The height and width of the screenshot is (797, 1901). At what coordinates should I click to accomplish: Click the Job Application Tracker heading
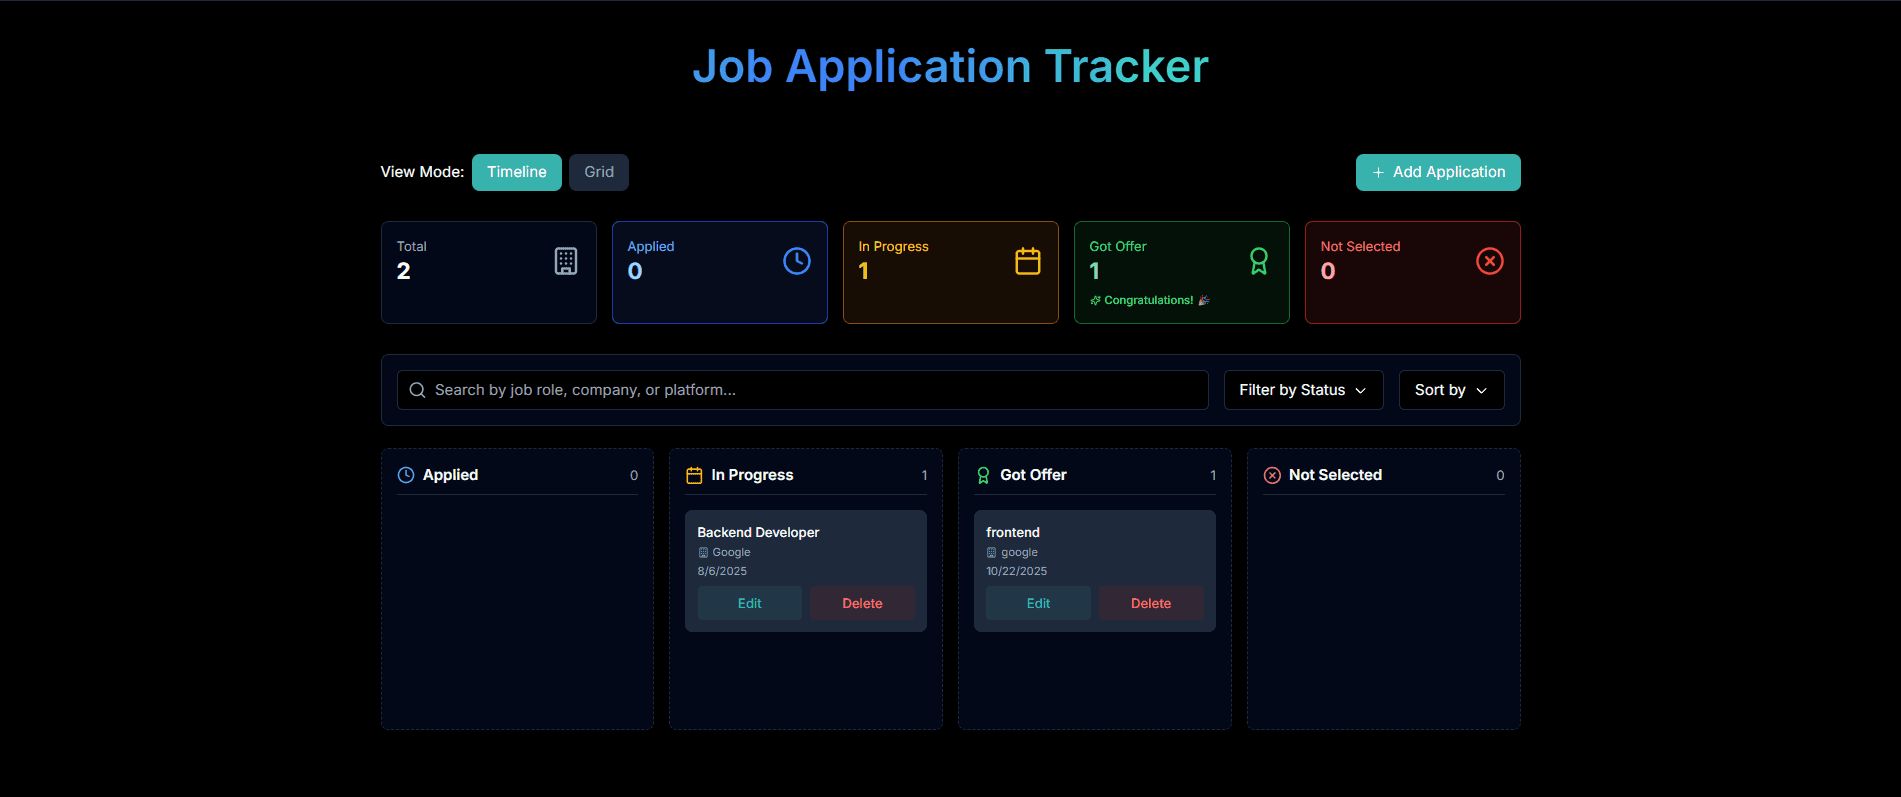click(x=950, y=67)
